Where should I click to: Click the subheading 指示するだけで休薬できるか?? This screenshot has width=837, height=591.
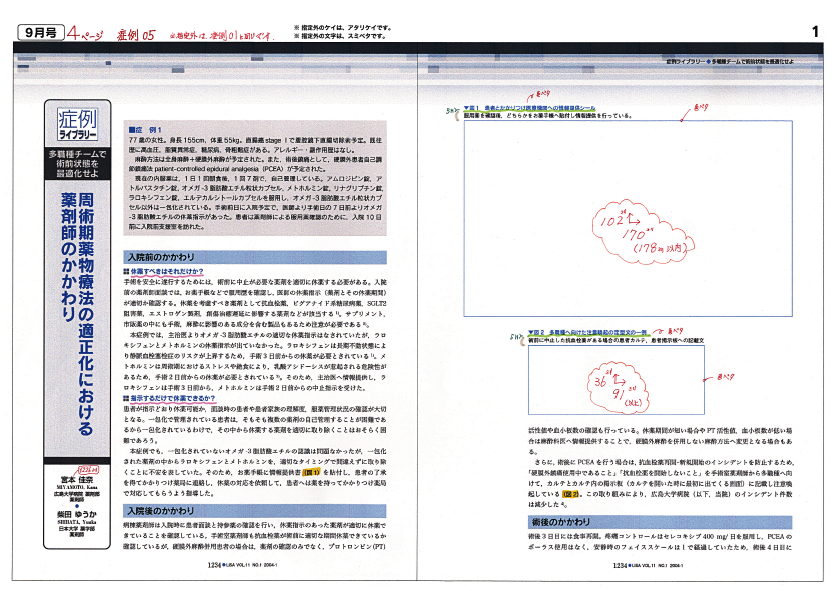tap(168, 398)
